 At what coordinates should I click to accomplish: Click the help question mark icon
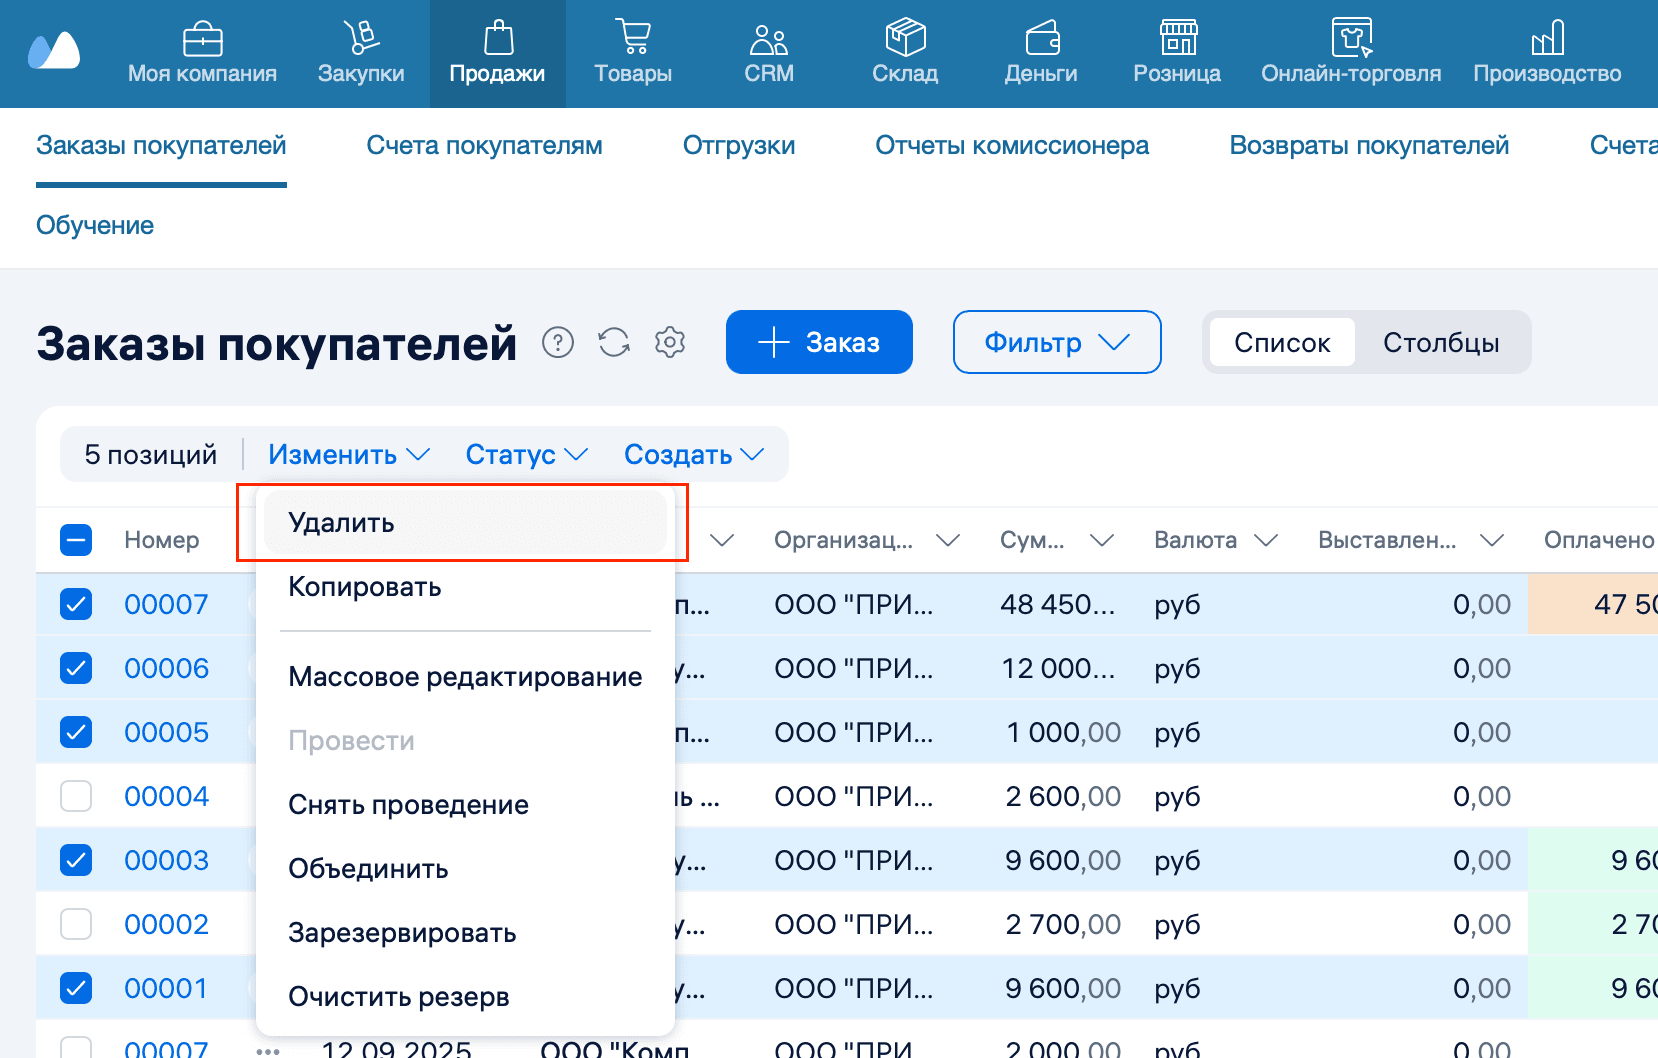(558, 342)
